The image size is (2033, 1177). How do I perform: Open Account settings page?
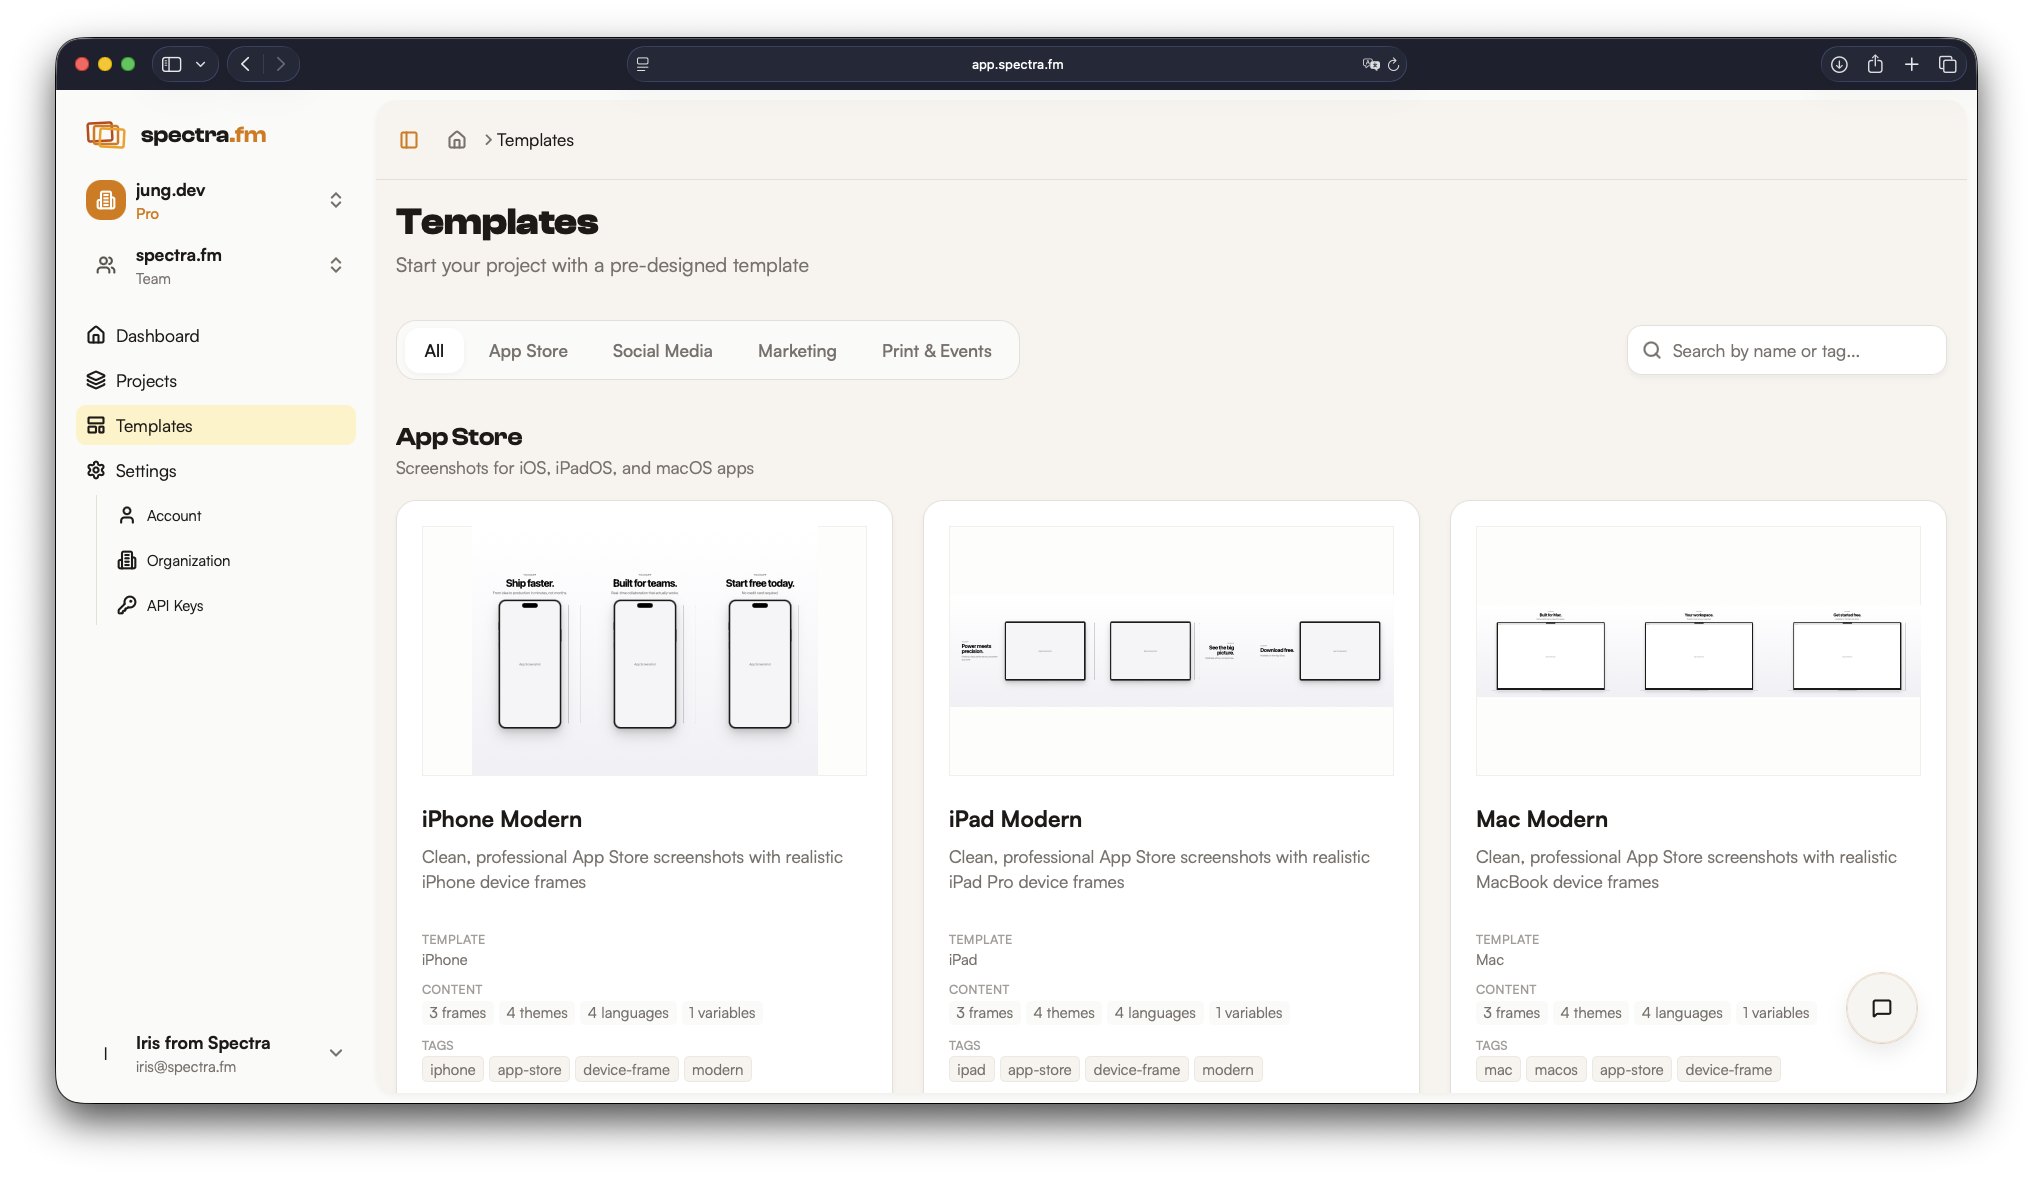174,516
